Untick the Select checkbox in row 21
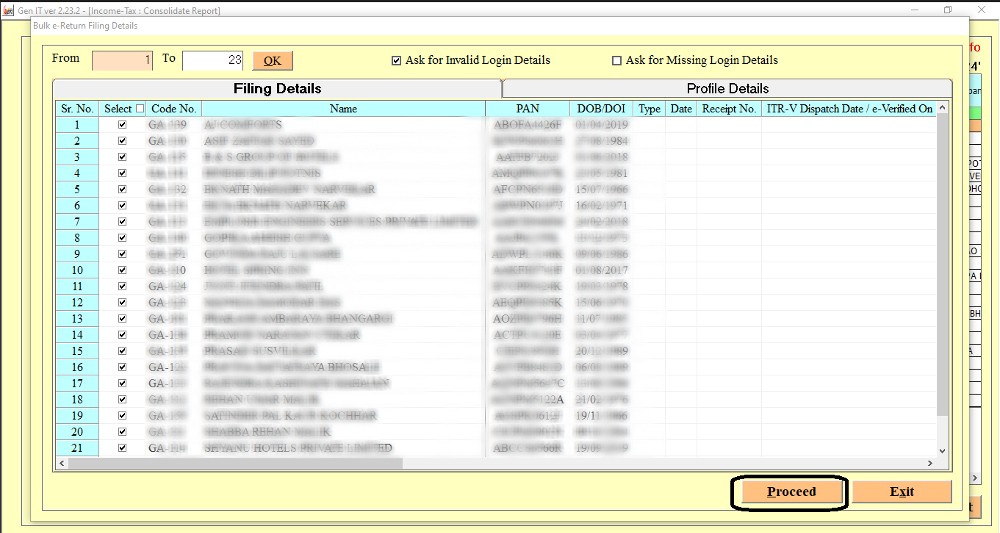The image size is (1000, 533). click(x=122, y=448)
